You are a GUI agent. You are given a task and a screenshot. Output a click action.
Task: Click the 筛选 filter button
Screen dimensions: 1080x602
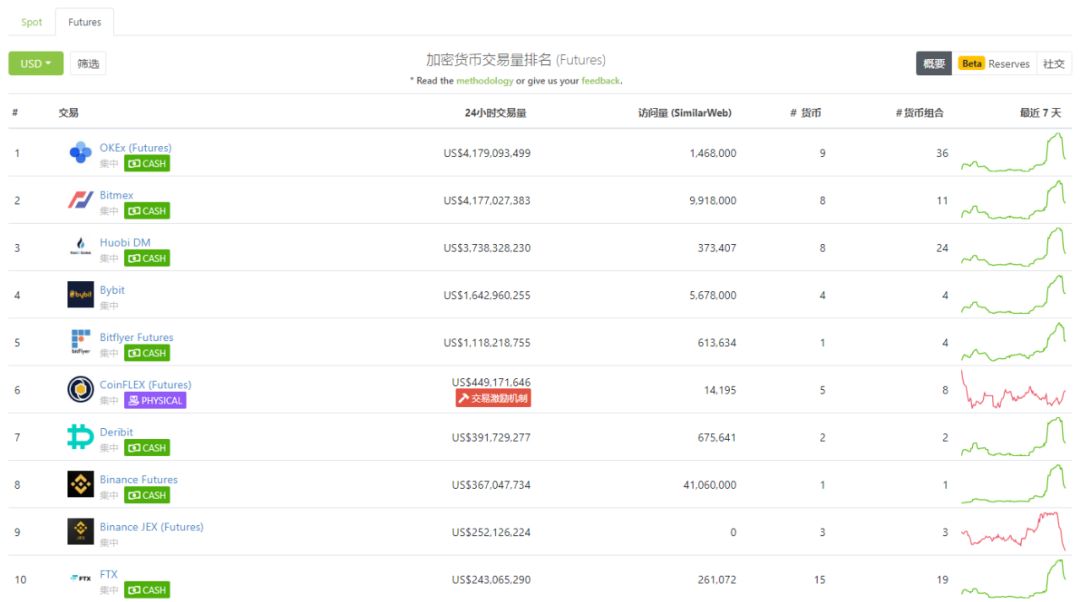point(88,64)
